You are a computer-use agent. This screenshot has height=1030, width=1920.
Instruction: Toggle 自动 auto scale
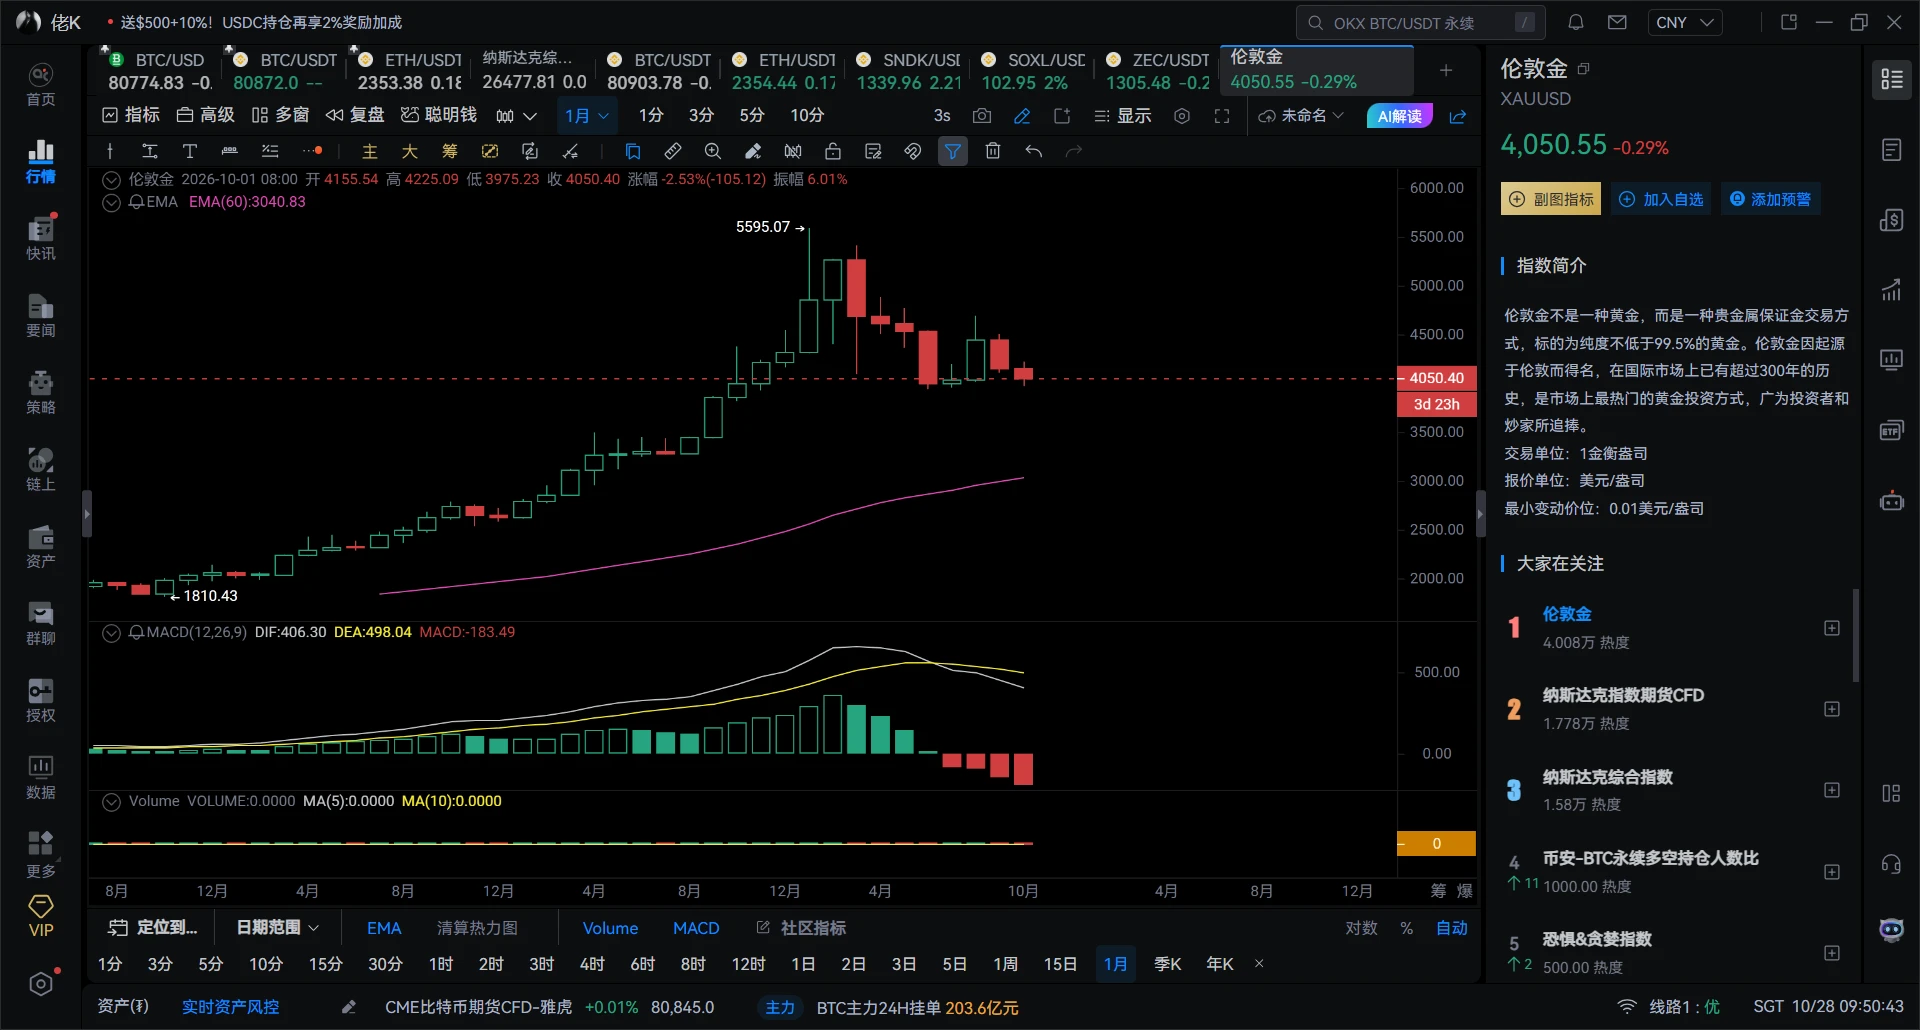pos(1452,928)
